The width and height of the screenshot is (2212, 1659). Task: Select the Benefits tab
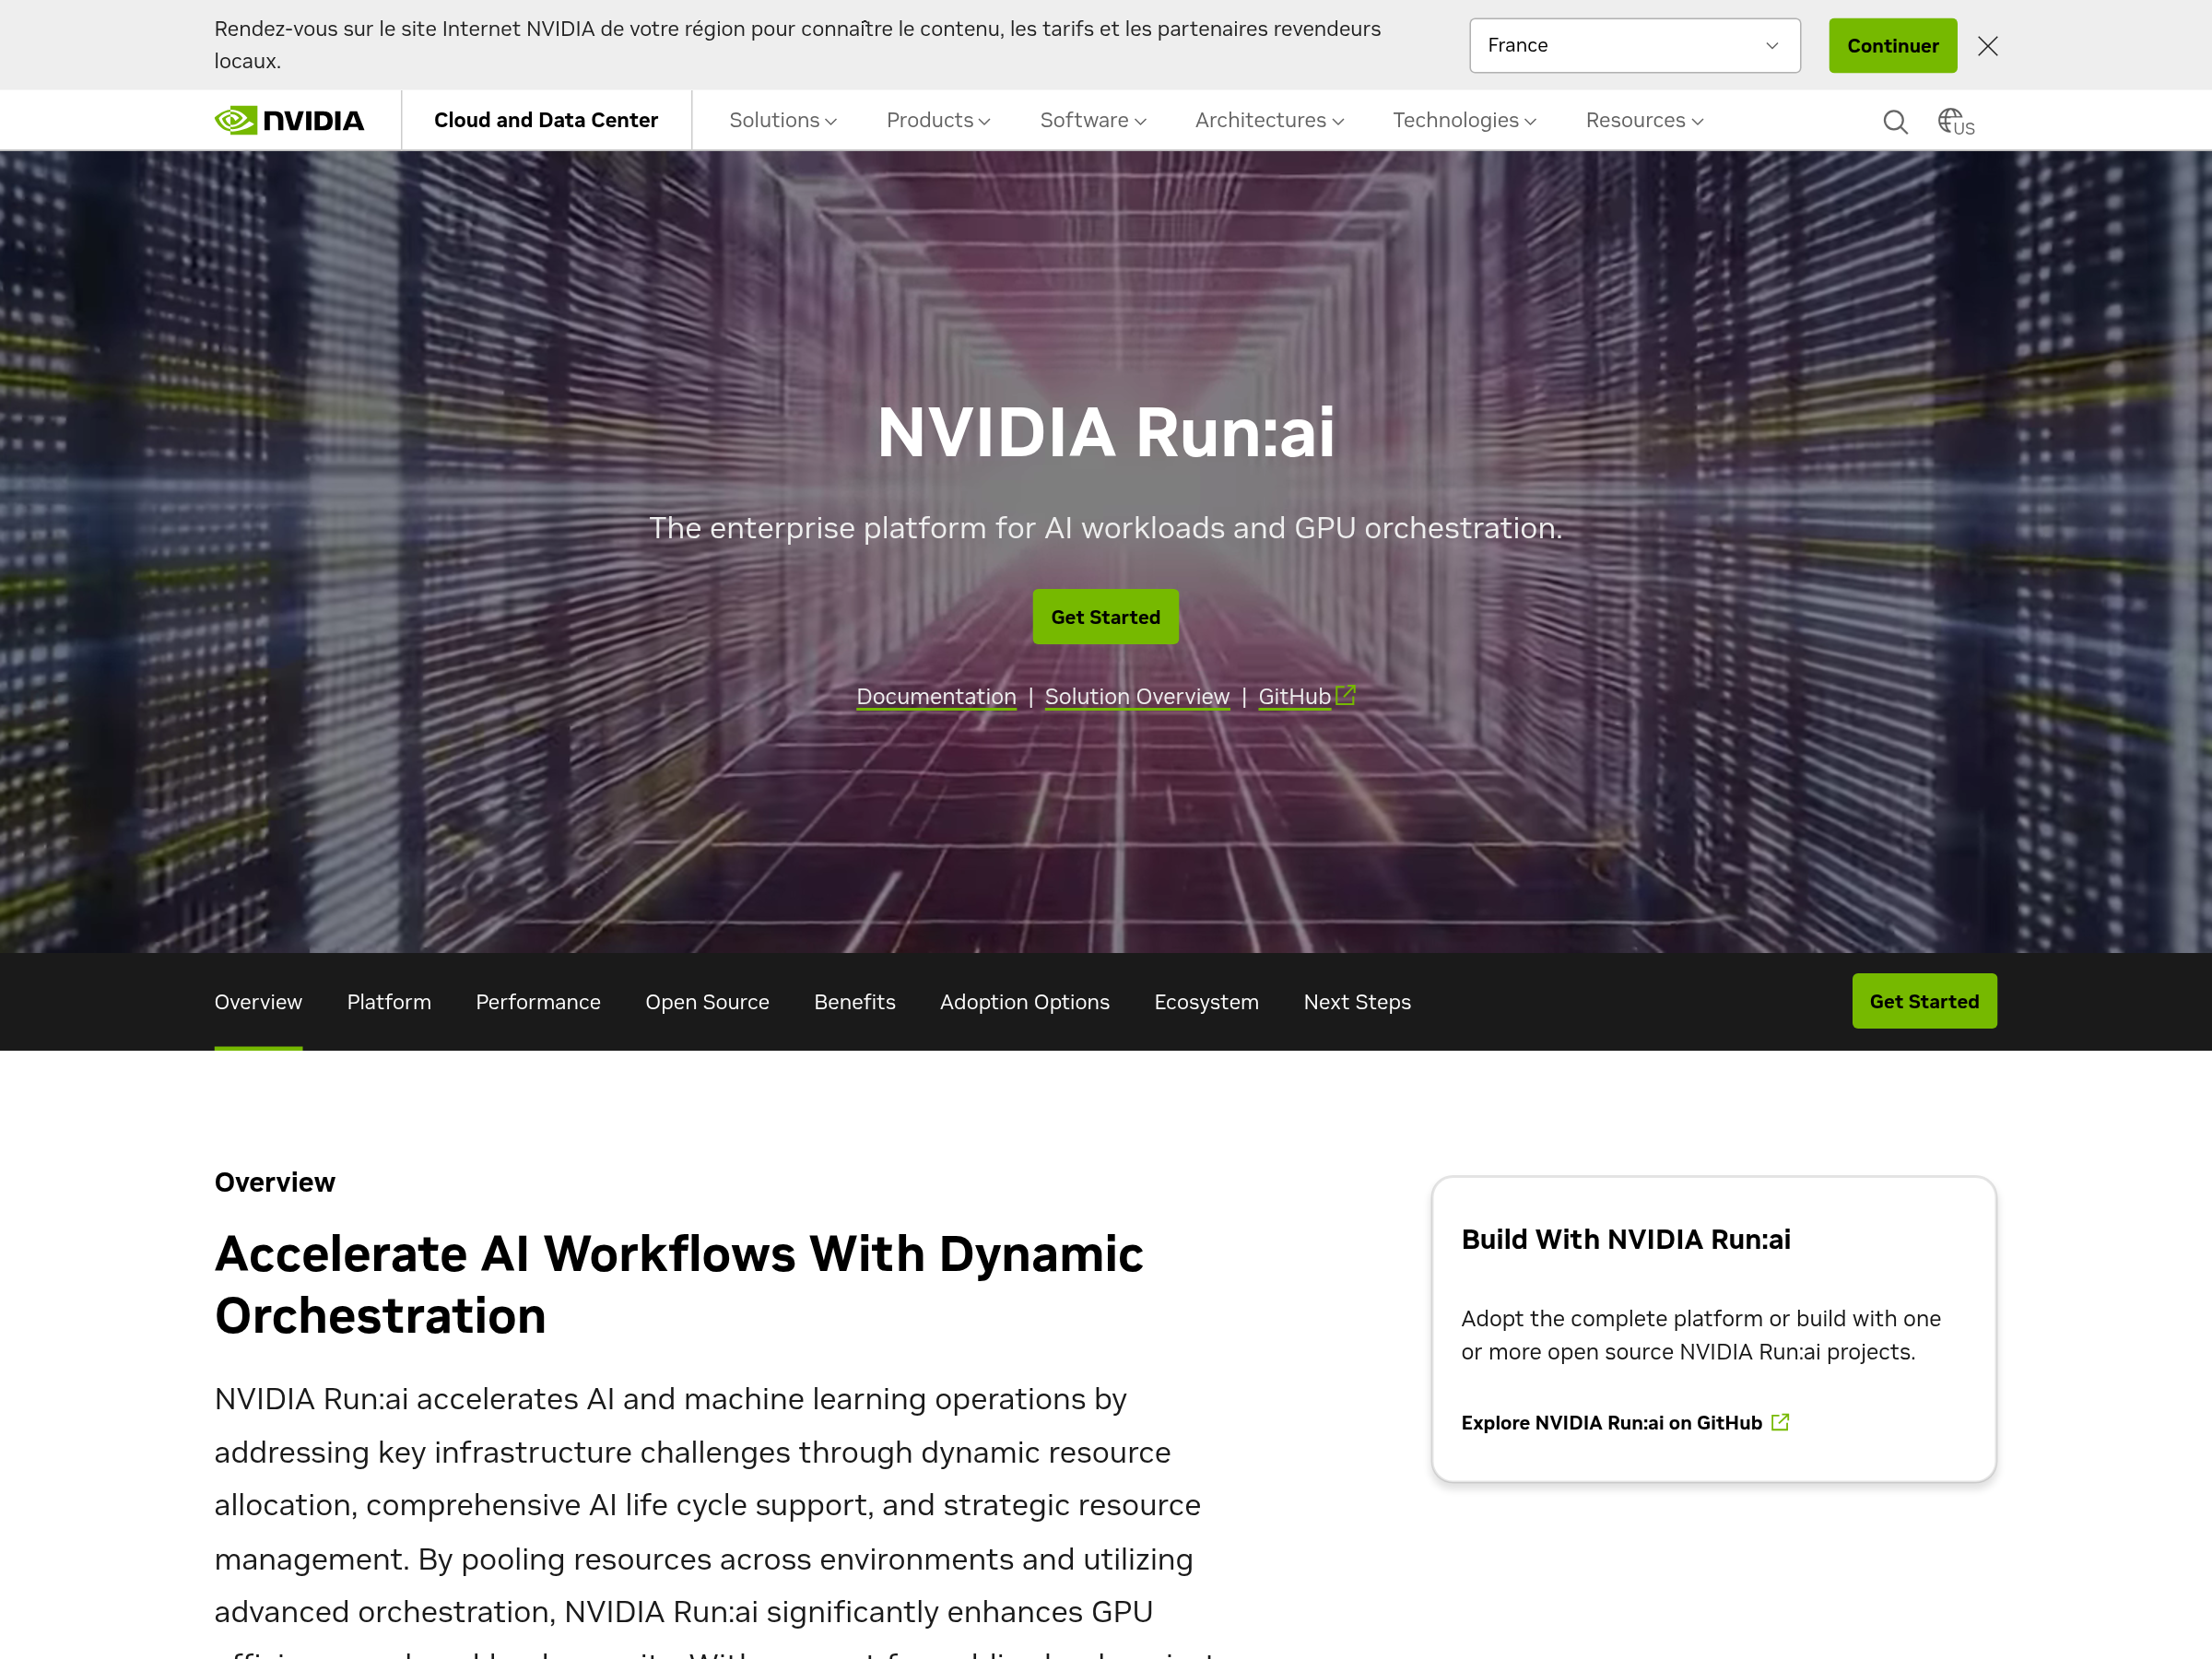click(854, 1001)
